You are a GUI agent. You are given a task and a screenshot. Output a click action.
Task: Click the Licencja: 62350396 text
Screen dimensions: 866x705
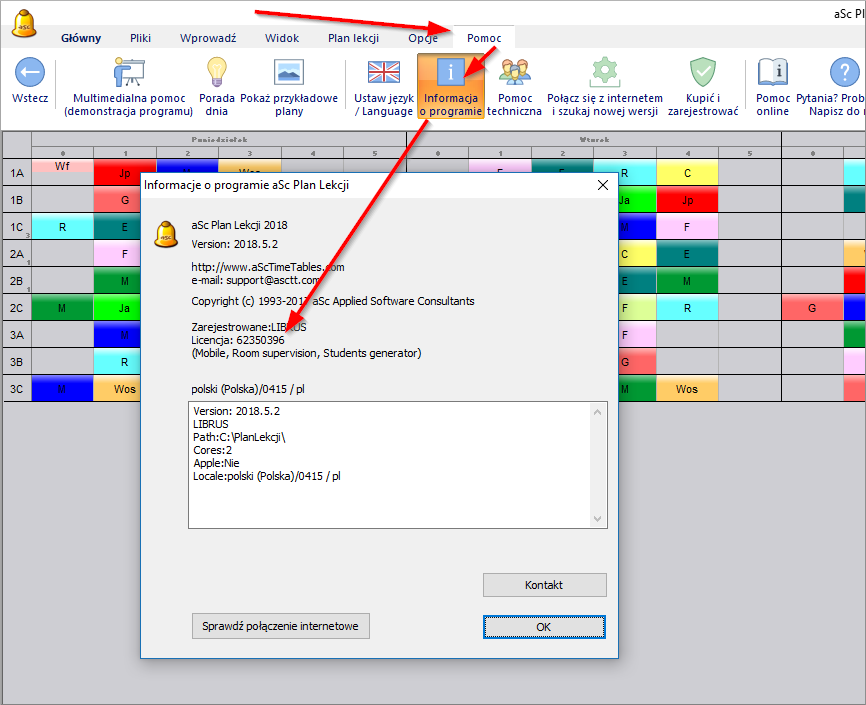(x=238, y=340)
